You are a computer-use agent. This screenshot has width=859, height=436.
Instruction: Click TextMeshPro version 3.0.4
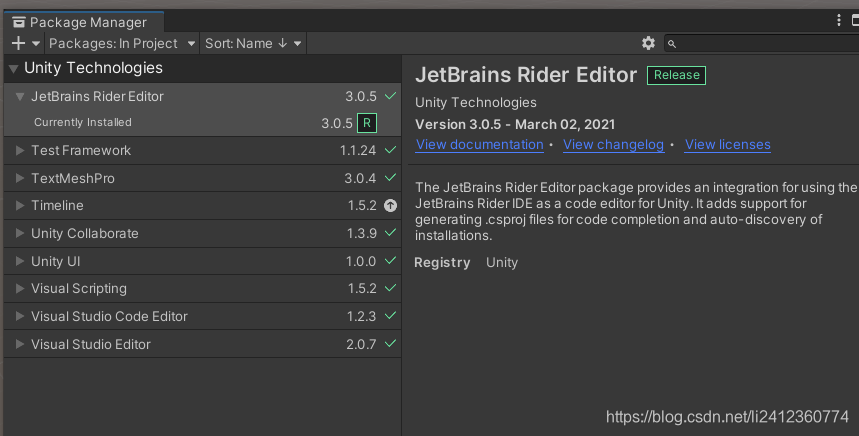click(x=360, y=179)
